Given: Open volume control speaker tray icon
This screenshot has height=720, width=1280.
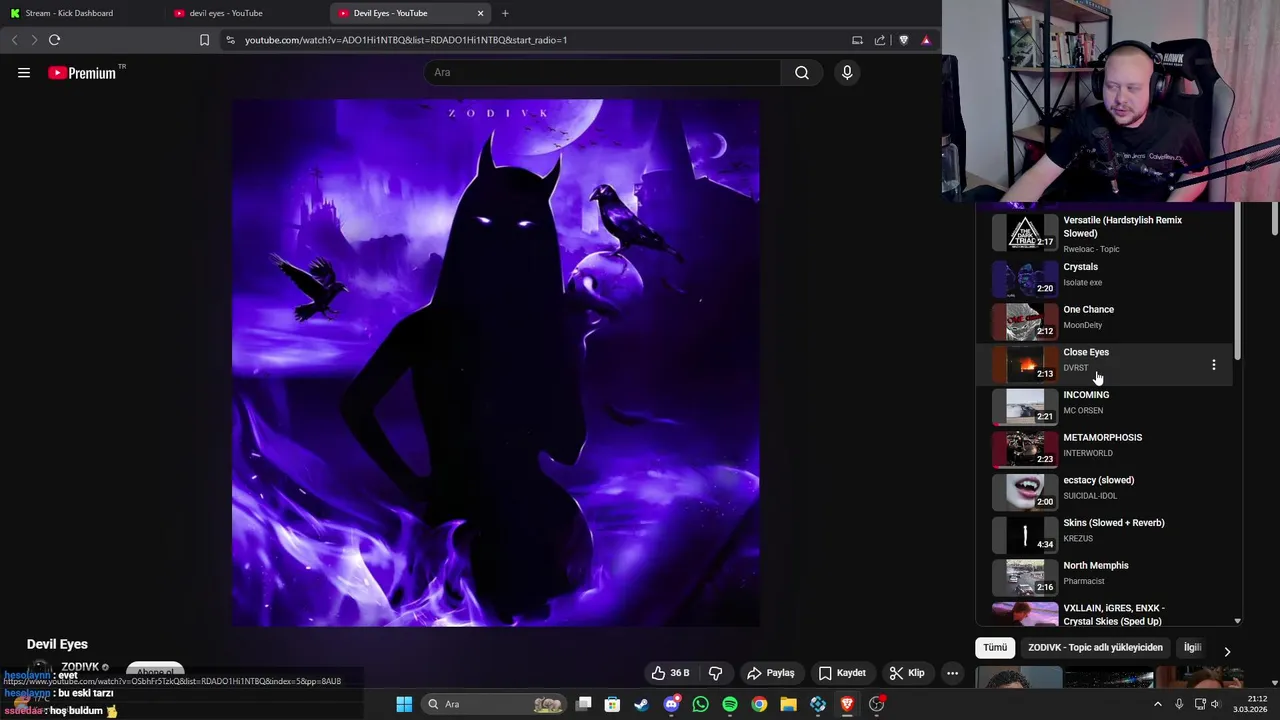Looking at the screenshot, I should [x=1215, y=704].
